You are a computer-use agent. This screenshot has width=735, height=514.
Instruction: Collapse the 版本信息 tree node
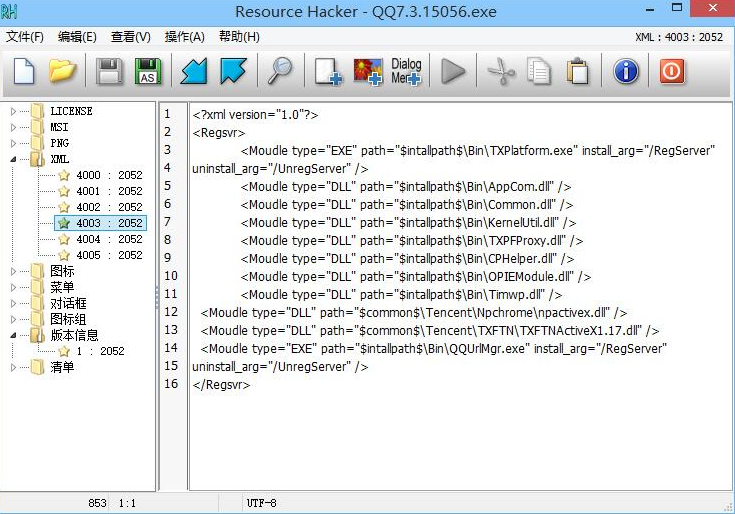pos(13,335)
